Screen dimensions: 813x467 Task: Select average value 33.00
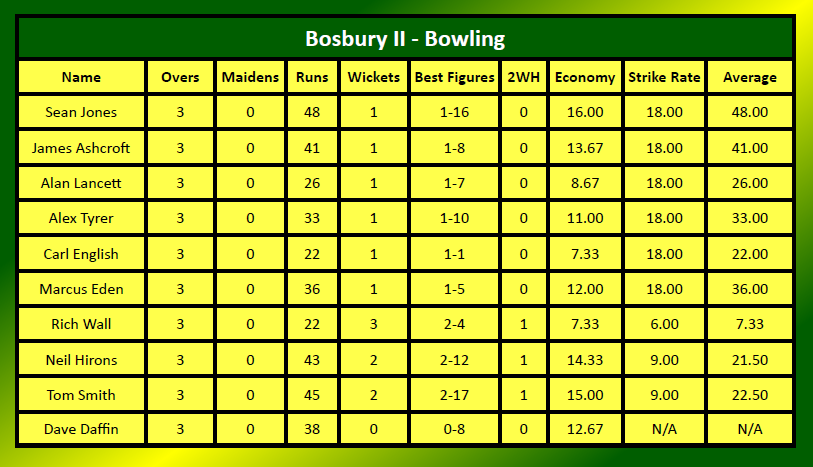[x=750, y=218]
